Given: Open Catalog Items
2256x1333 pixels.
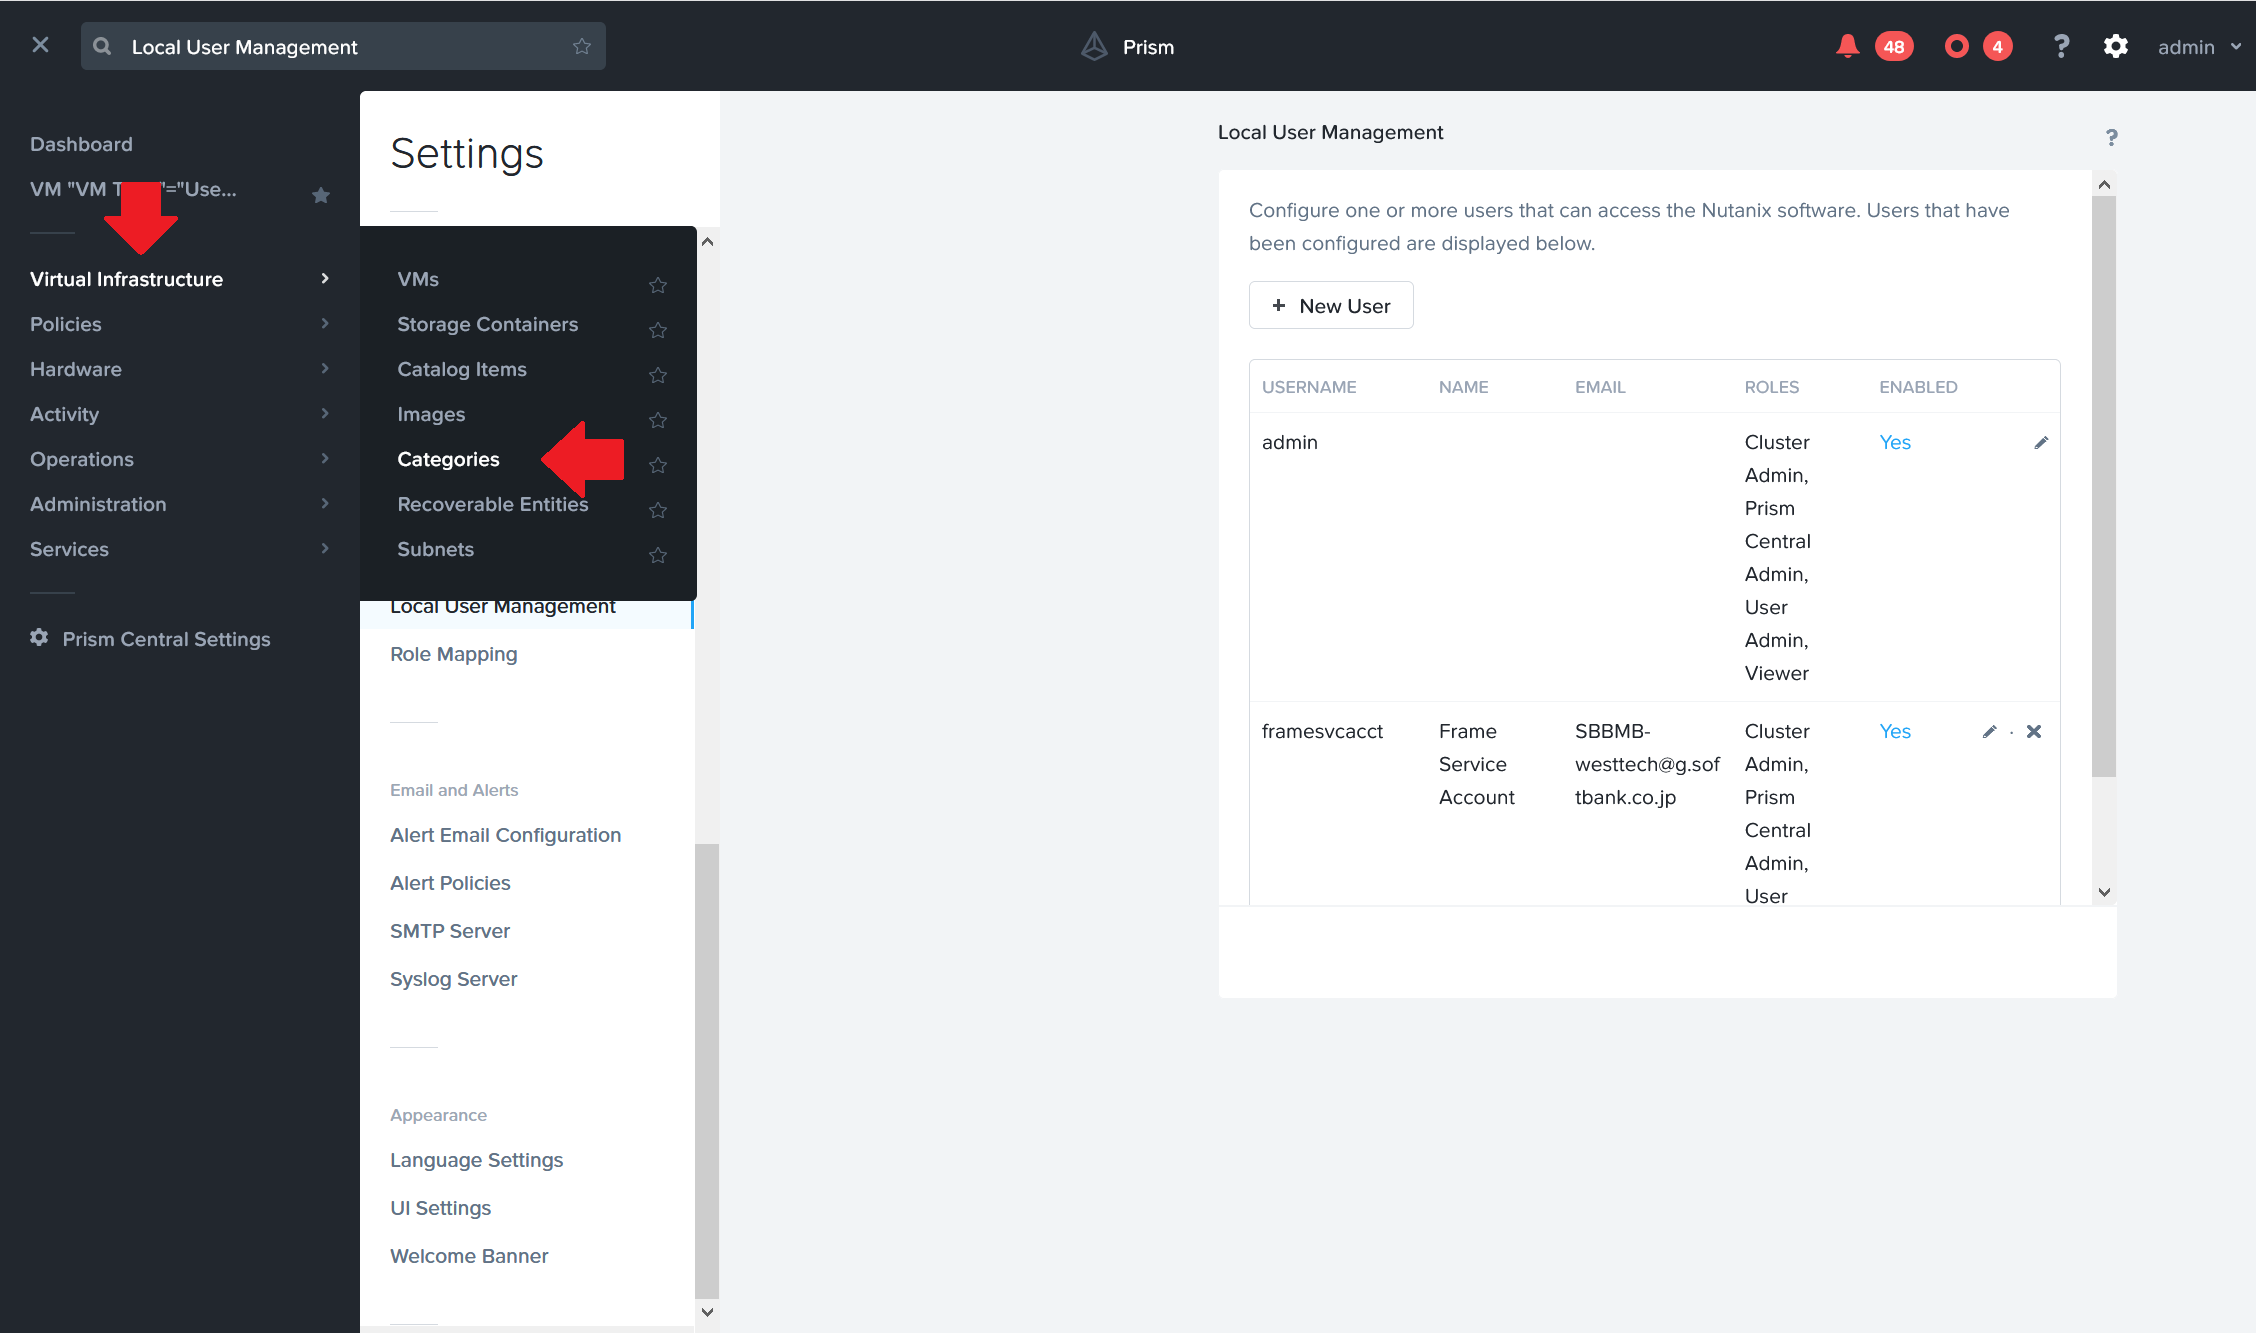Looking at the screenshot, I should (x=461, y=369).
